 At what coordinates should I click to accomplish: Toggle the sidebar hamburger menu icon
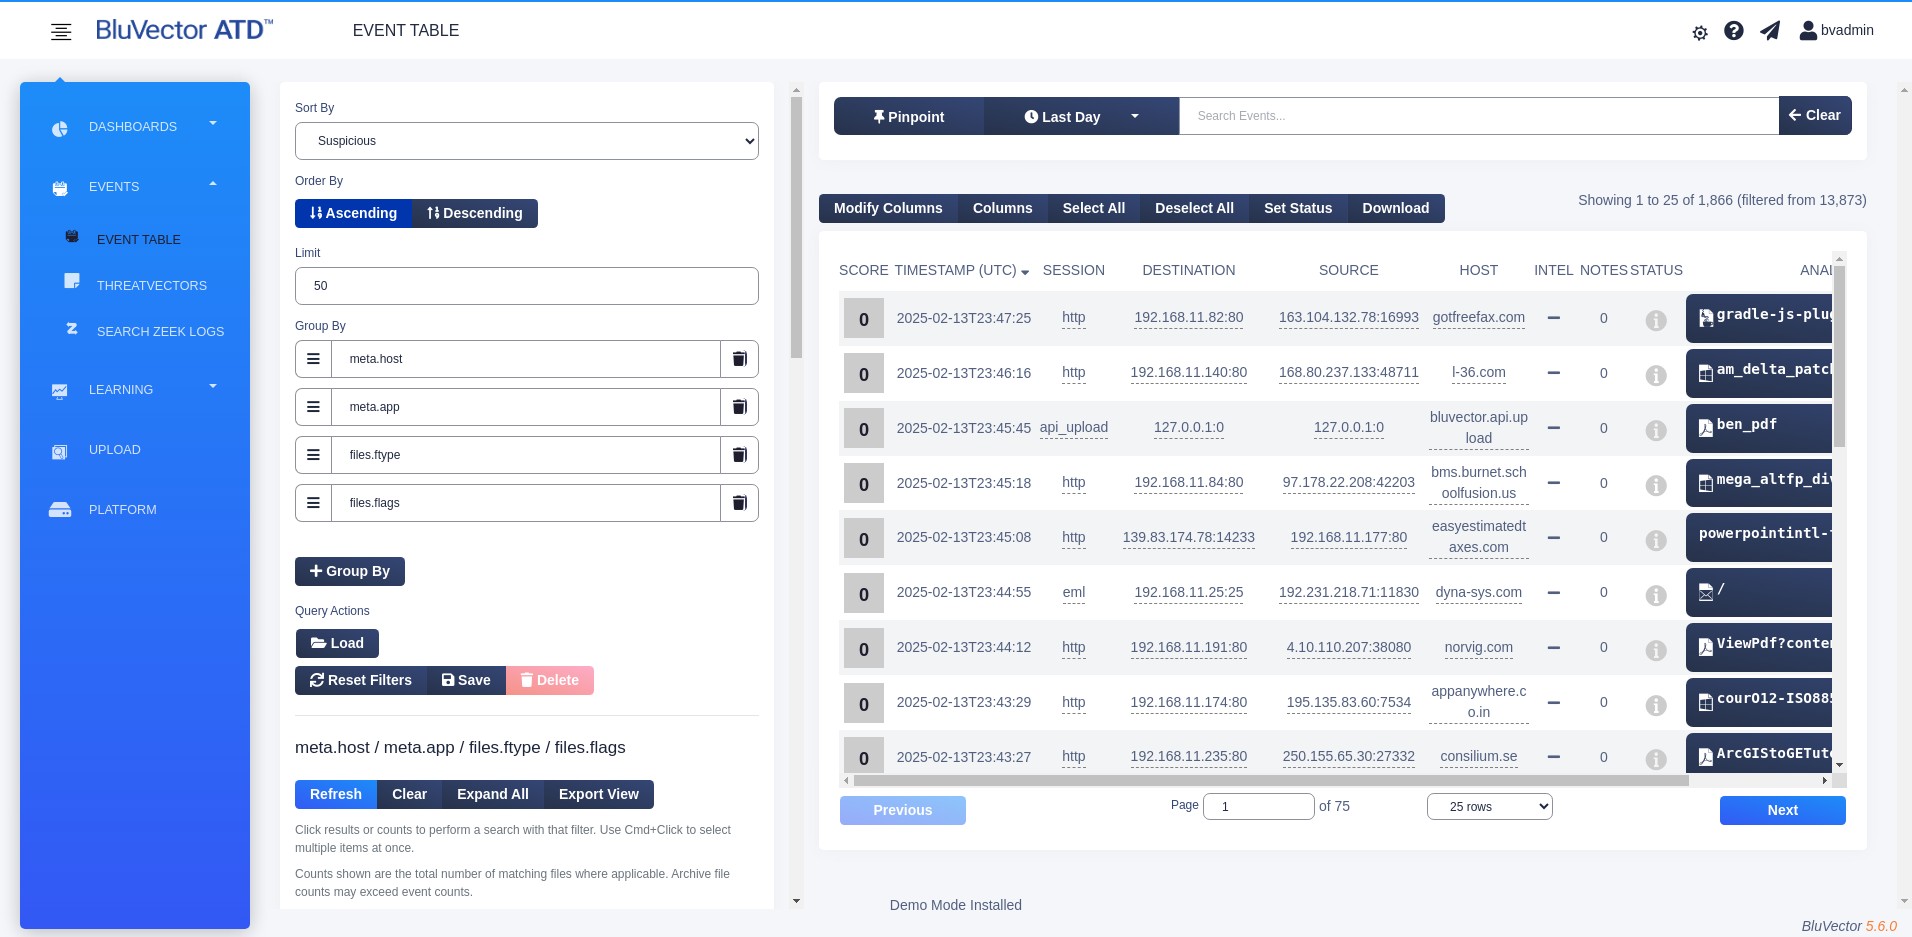(61, 32)
